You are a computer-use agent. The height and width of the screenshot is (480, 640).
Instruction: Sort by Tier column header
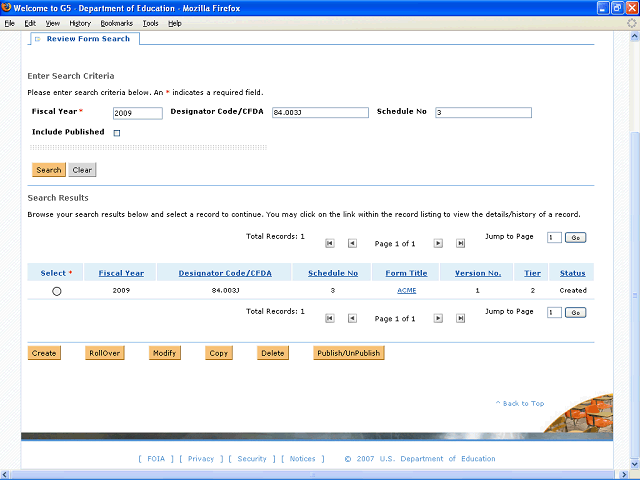click(533, 273)
